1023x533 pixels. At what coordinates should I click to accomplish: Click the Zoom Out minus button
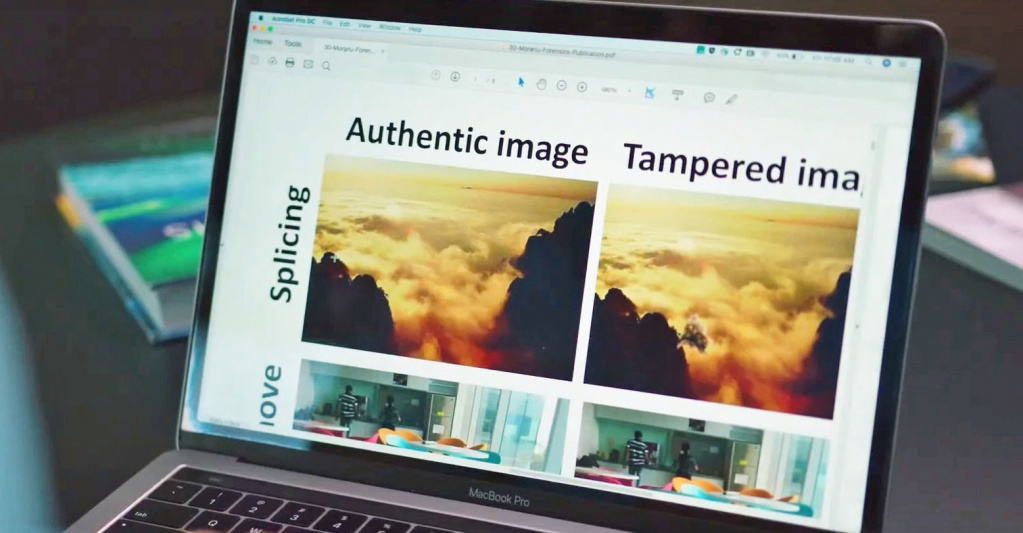[561, 85]
